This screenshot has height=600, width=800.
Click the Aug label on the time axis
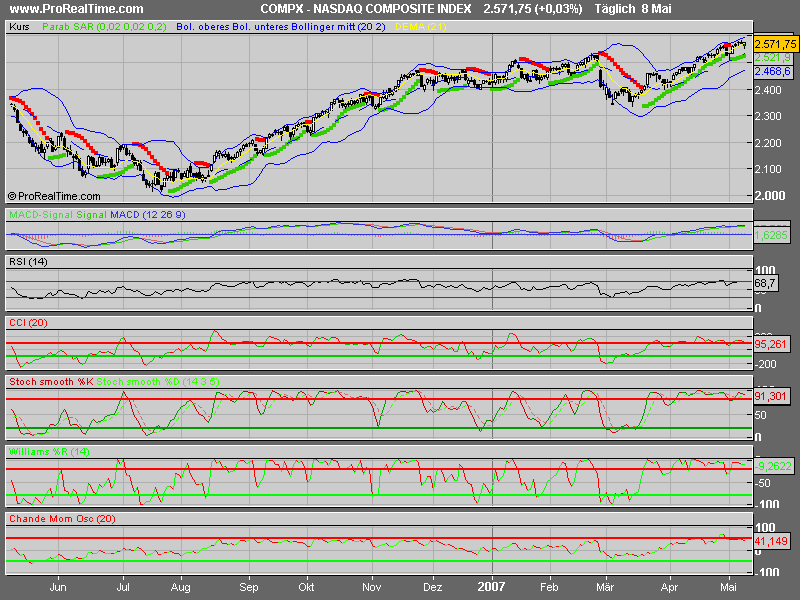coord(180,587)
